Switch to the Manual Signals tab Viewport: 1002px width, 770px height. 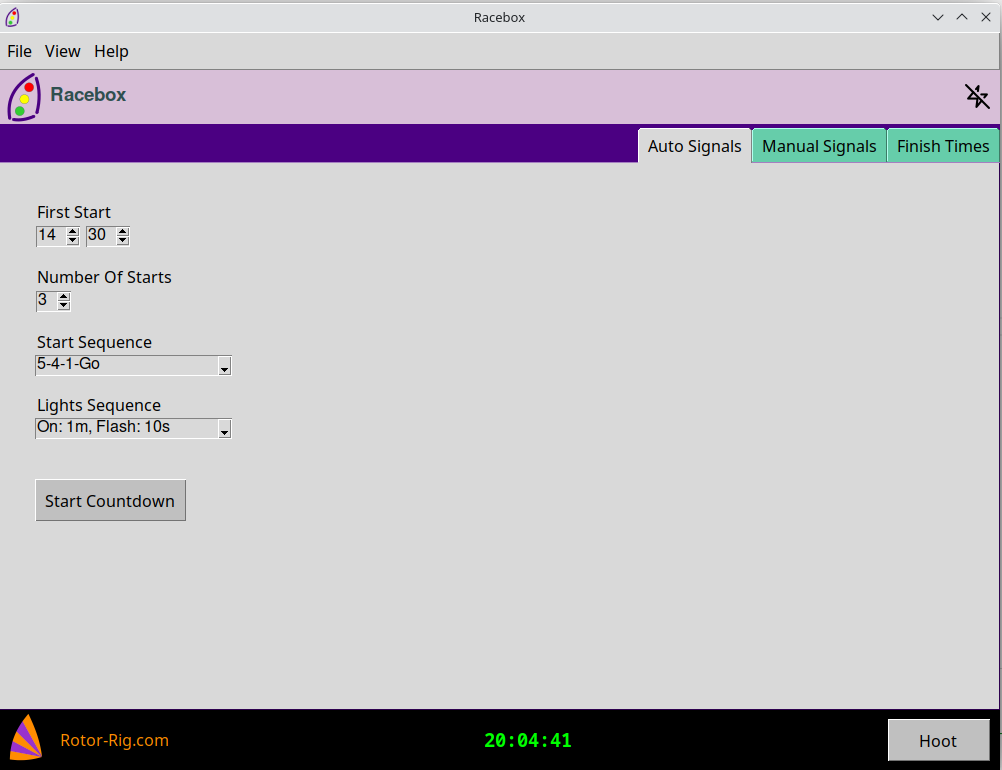(x=819, y=146)
